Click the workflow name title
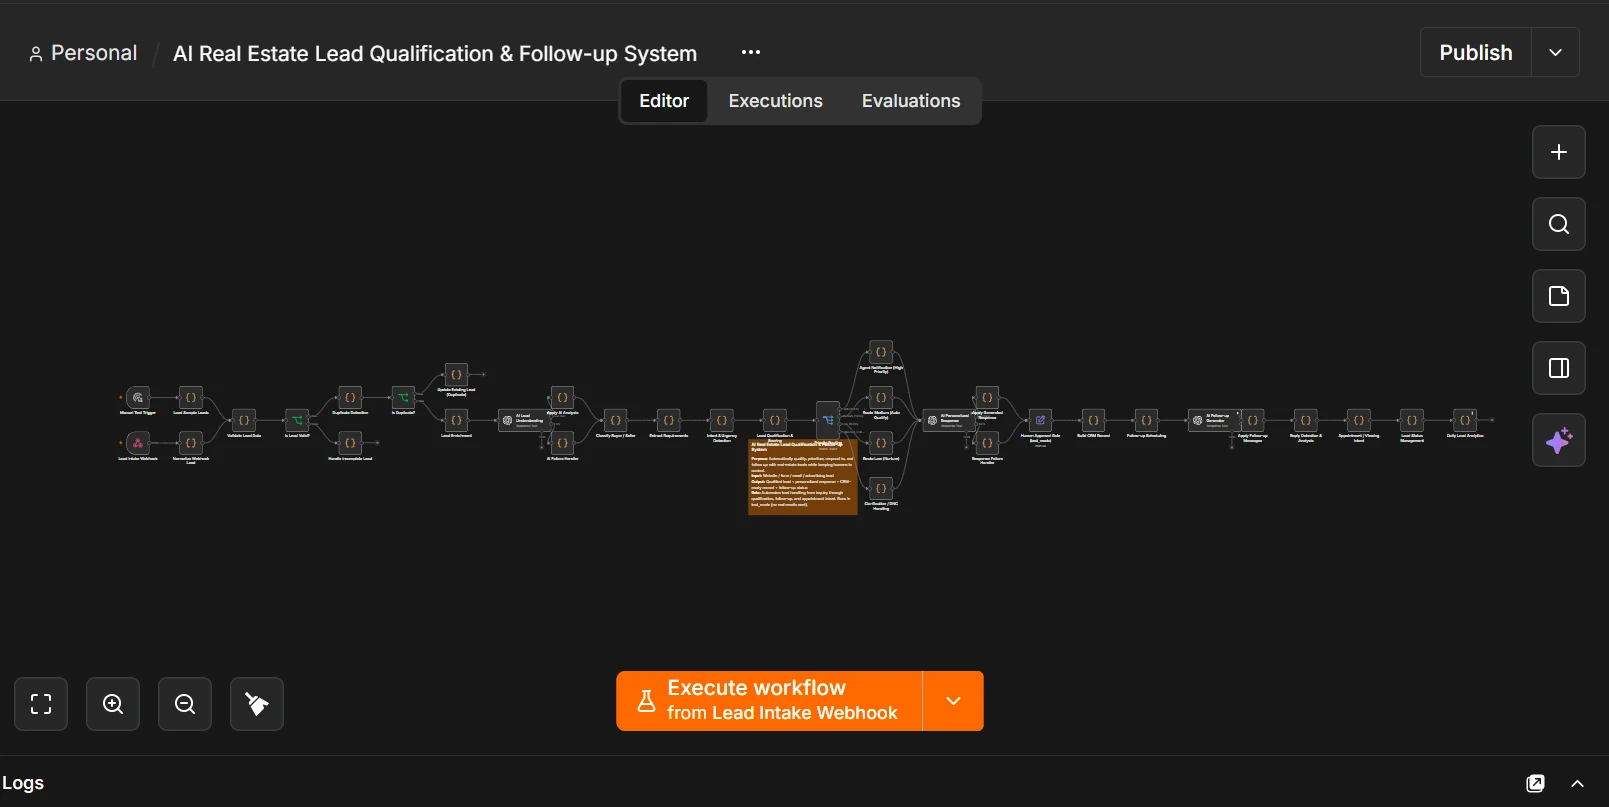Screen dimensions: 1609x807 [x=435, y=54]
